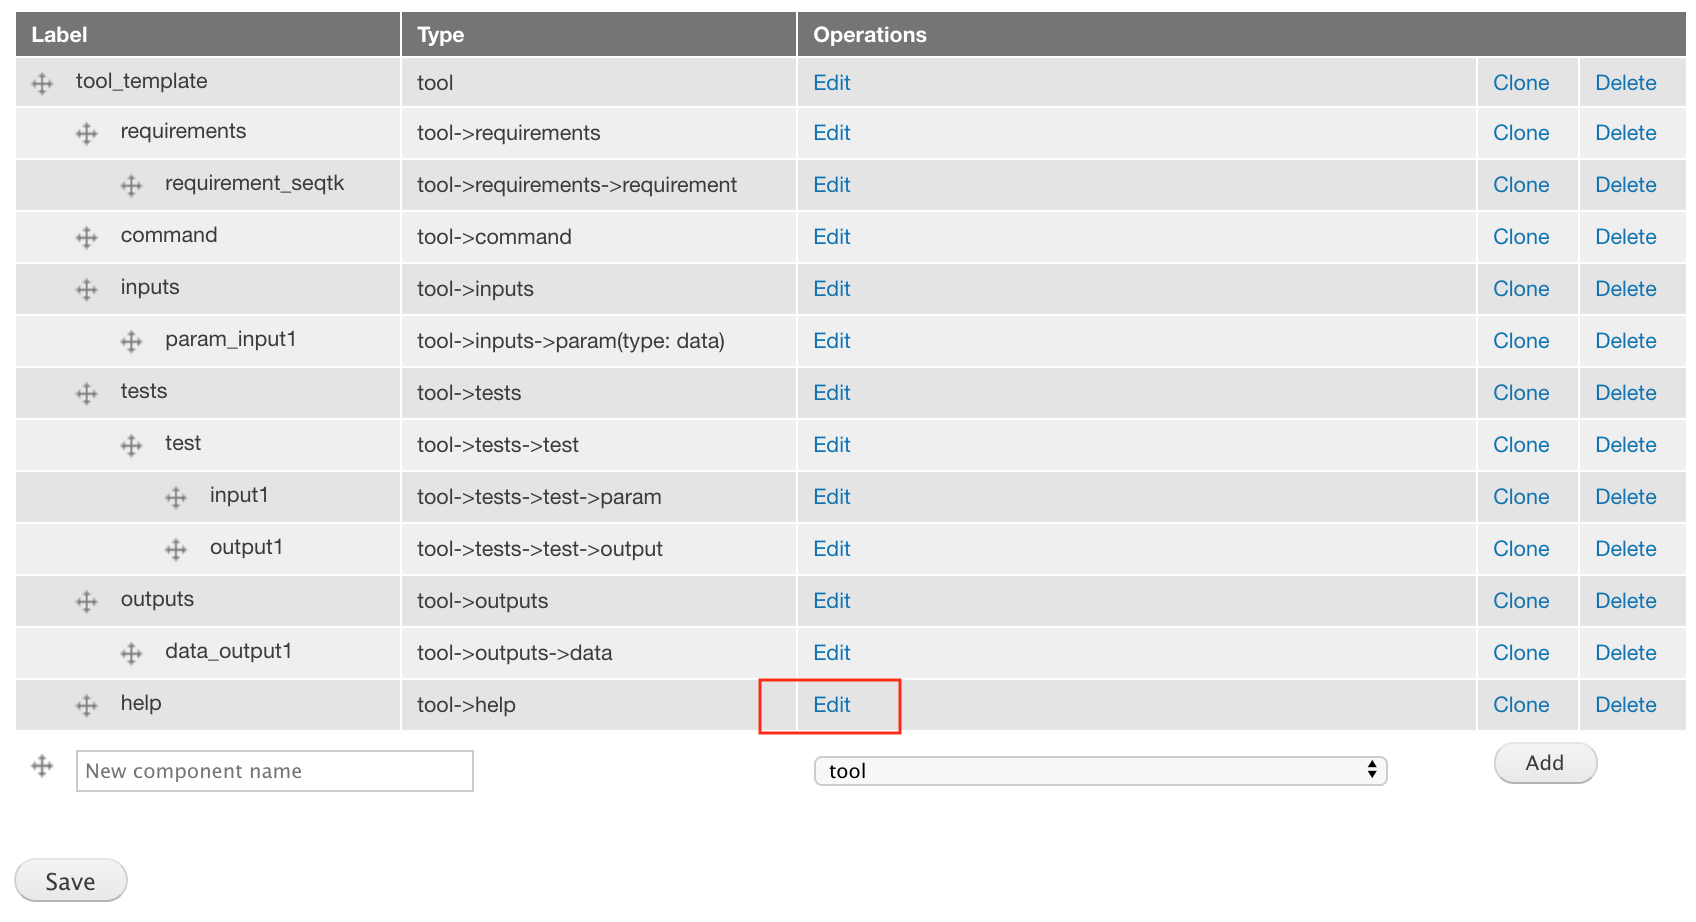
Task: Clone the tool->tests->test component
Action: (1521, 445)
